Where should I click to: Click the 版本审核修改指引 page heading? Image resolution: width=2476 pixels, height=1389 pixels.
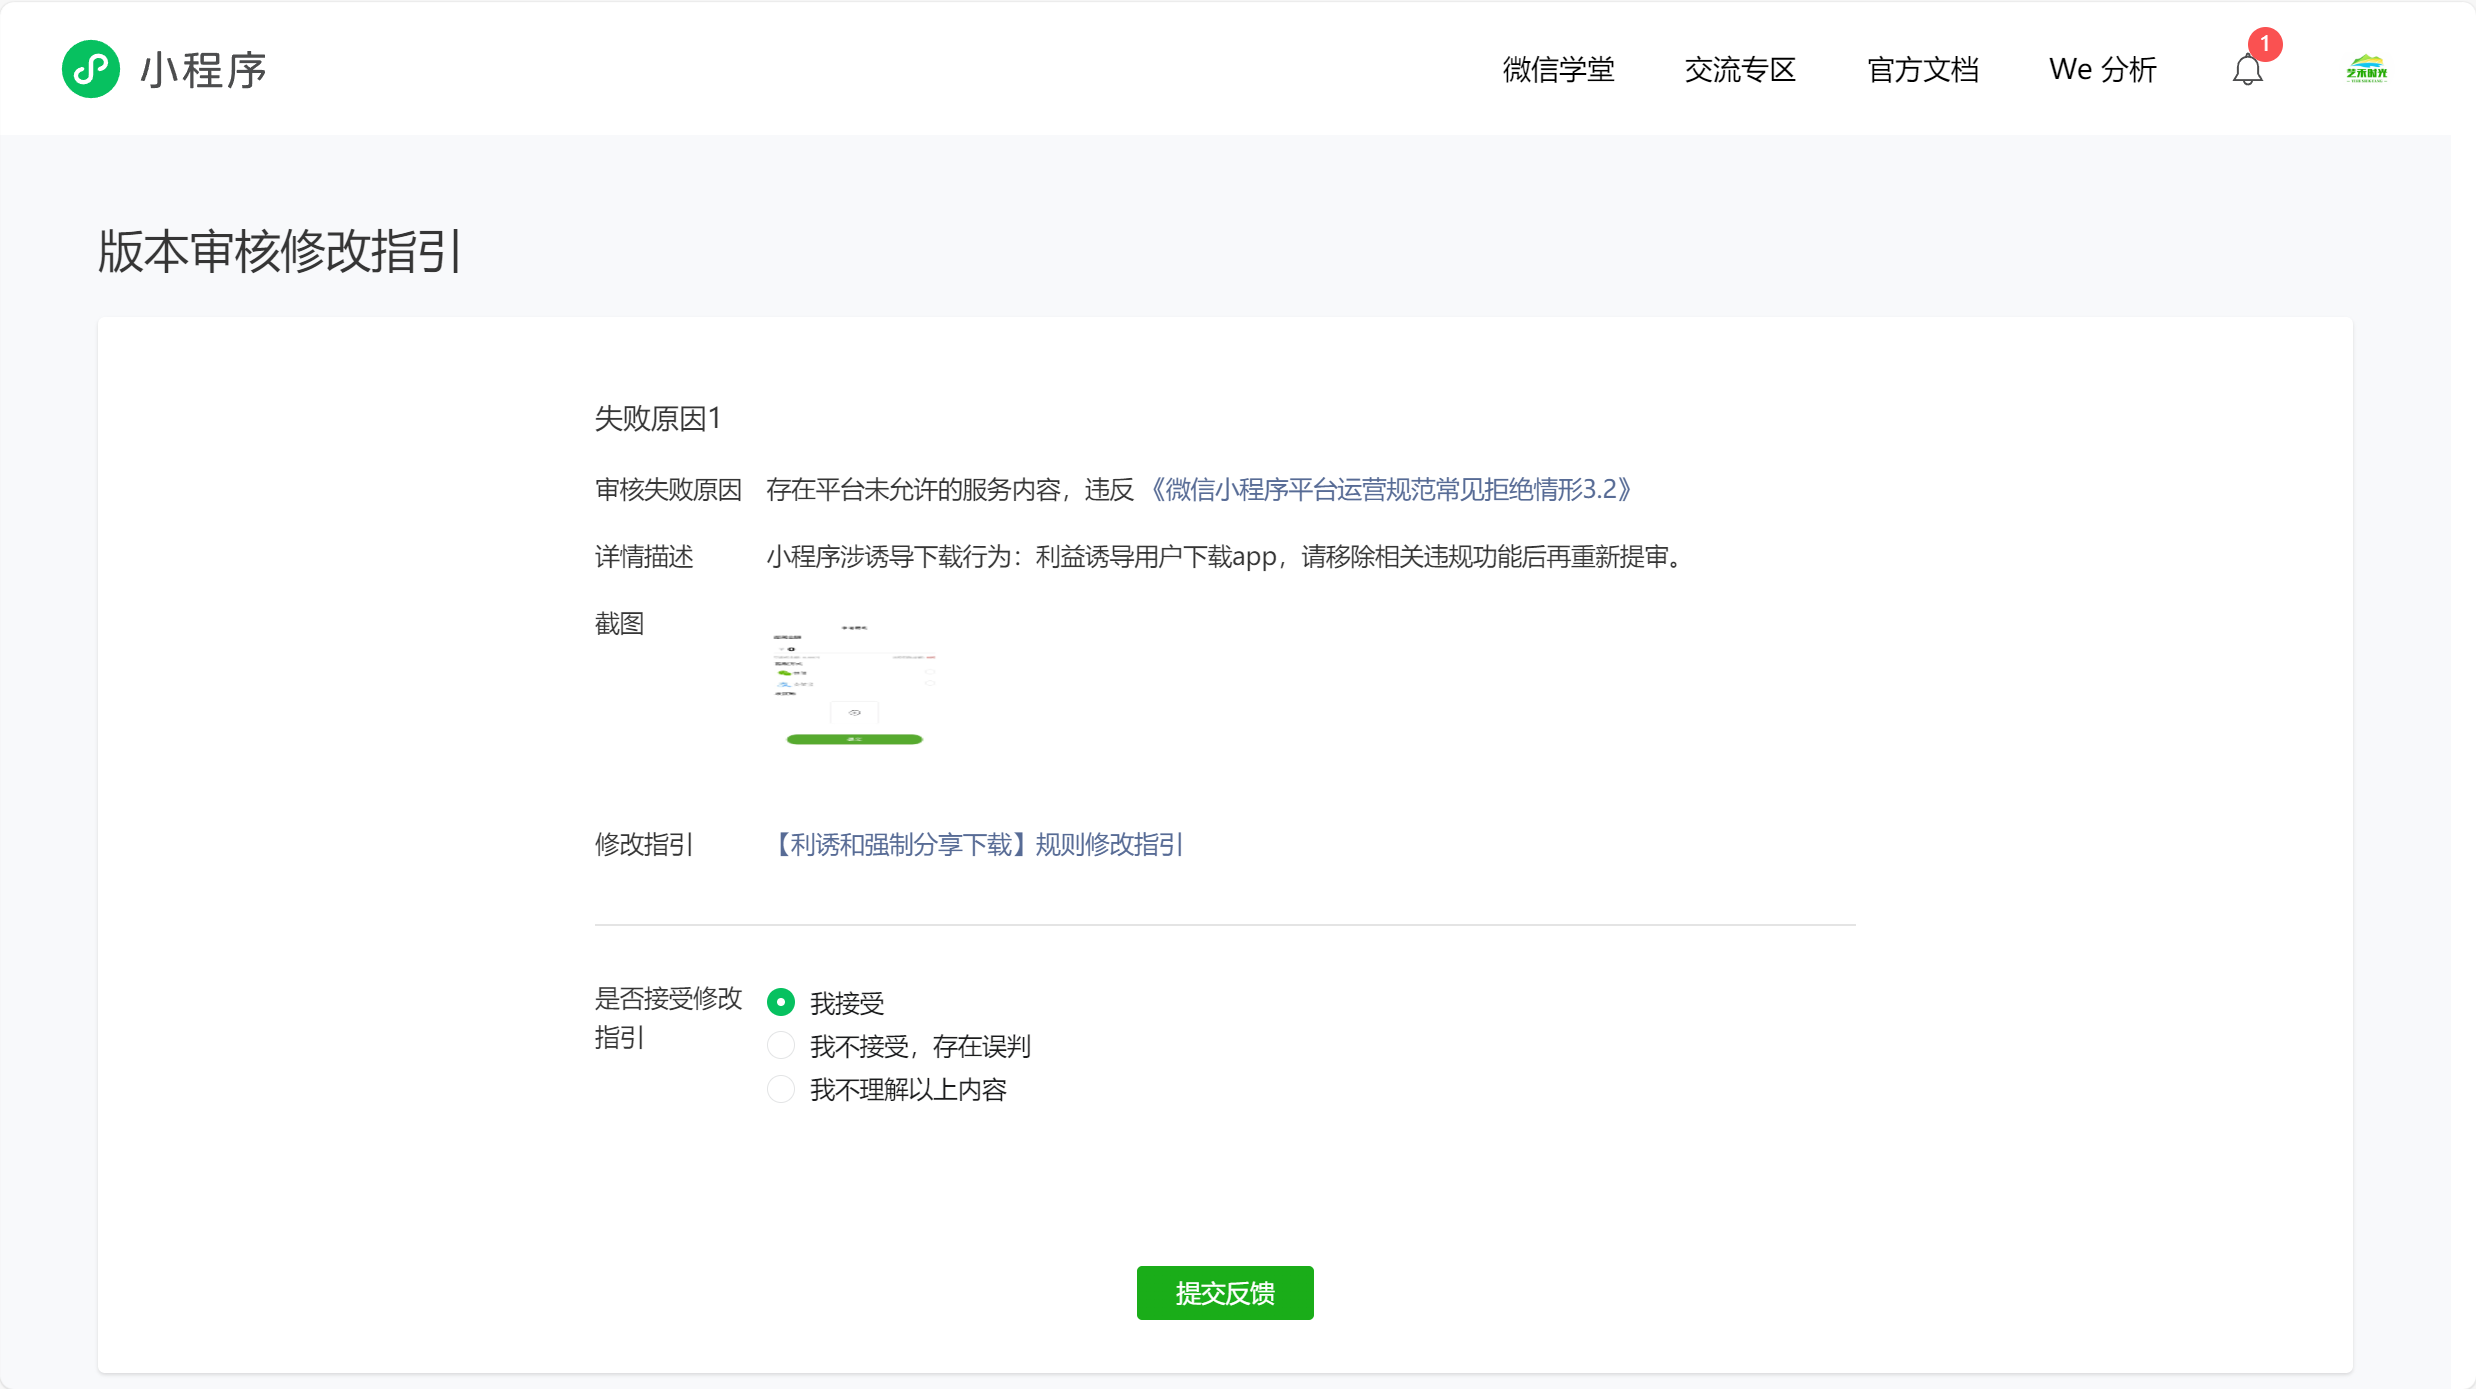point(280,251)
